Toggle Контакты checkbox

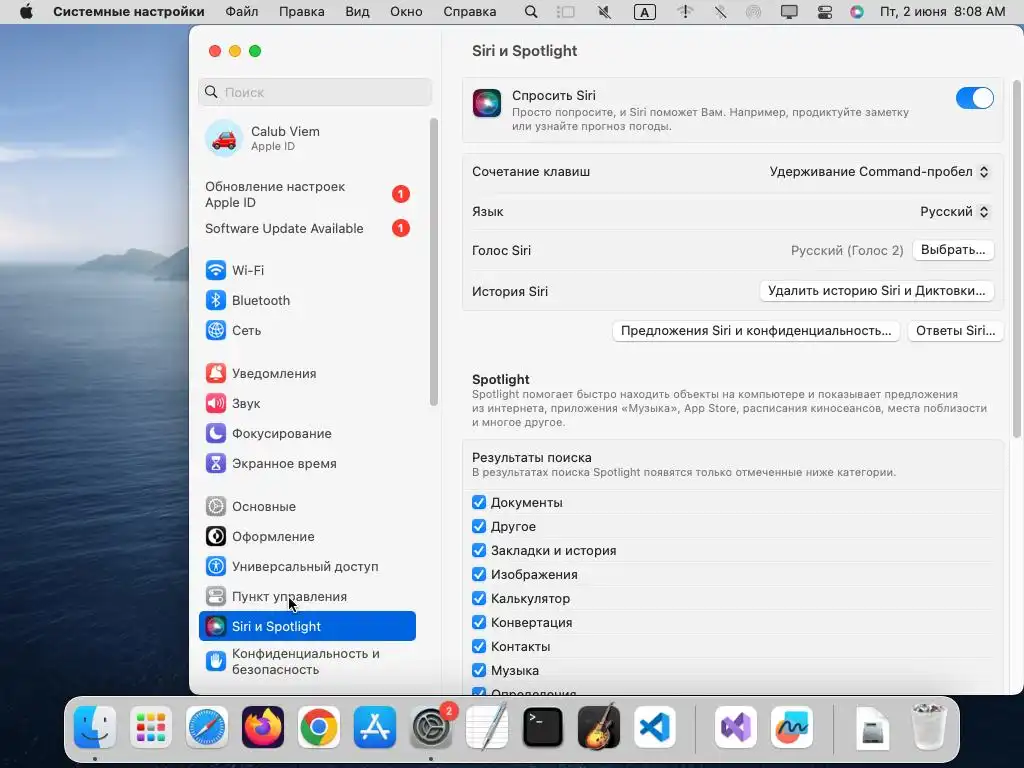tap(479, 647)
